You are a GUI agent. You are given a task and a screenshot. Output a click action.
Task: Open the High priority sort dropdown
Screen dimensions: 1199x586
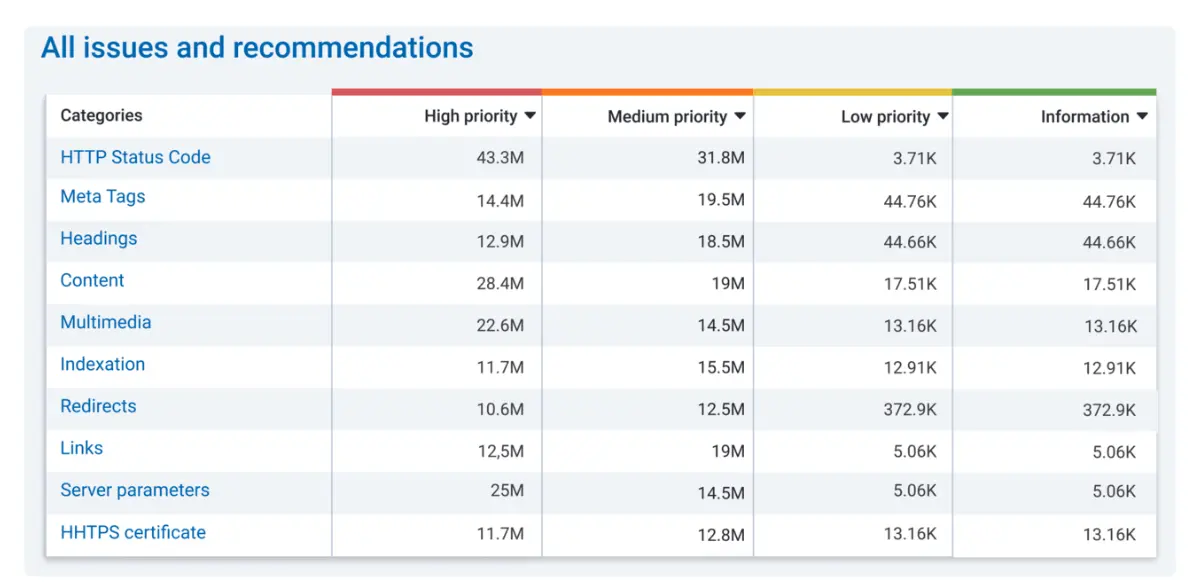point(531,116)
